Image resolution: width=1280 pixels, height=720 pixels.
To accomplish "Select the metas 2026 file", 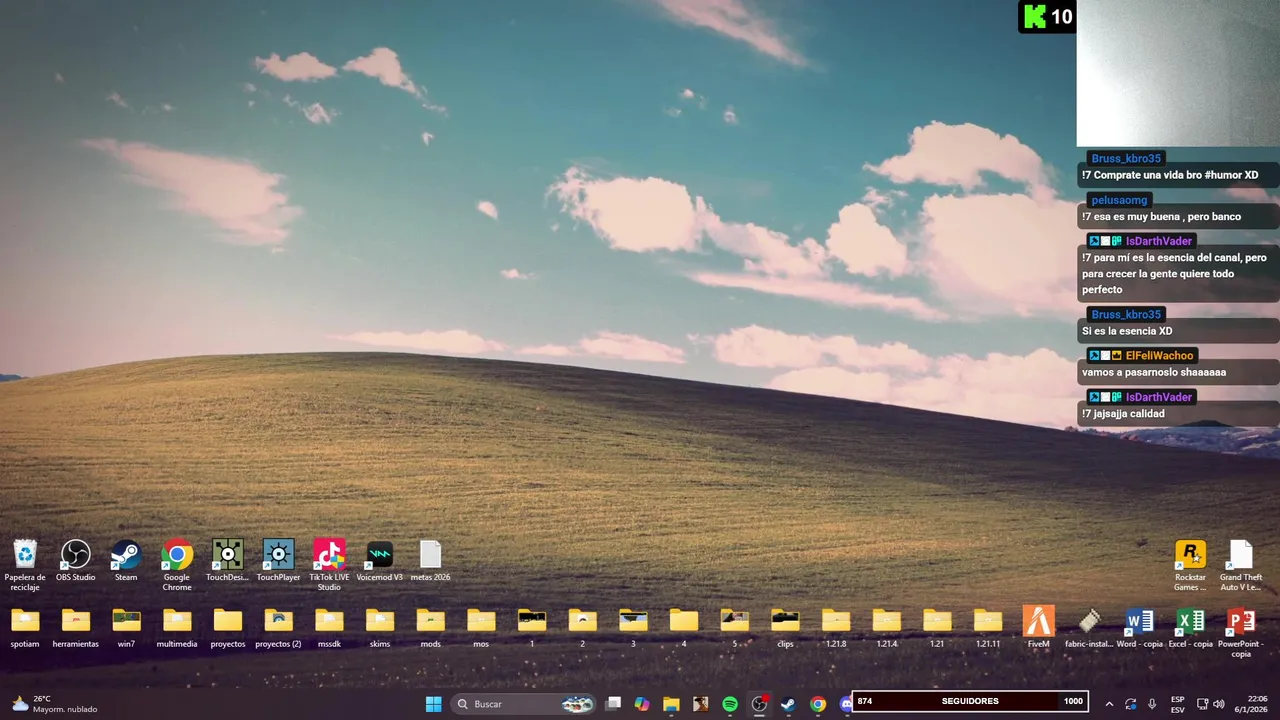I will coord(430,561).
